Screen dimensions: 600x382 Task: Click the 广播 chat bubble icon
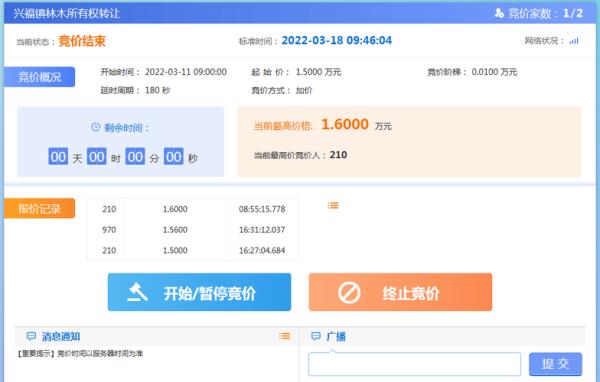click(x=316, y=336)
